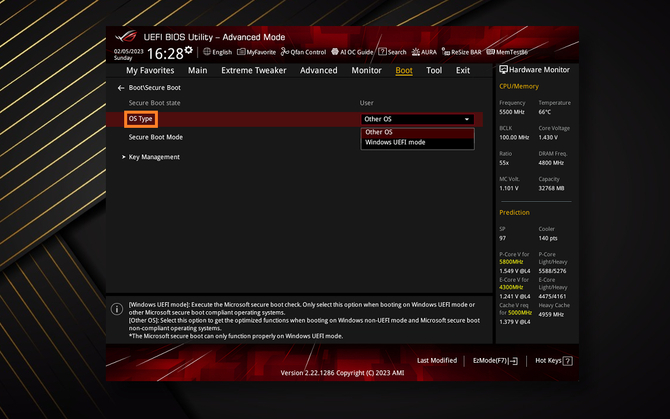Image resolution: width=670 pixels, height=419 pixels.
Task: Click Heavy Cache value 4959 MHz
Action: coord(551,314)
